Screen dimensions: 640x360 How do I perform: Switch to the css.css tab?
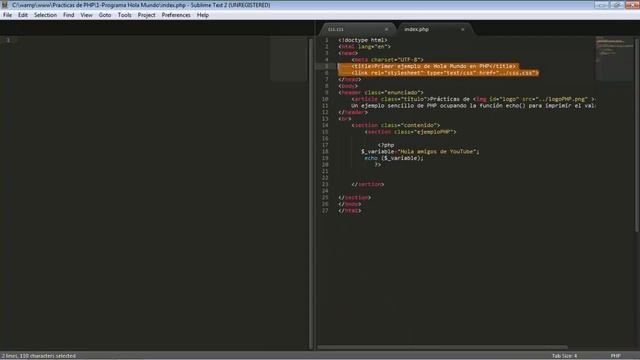coord(355,29)
